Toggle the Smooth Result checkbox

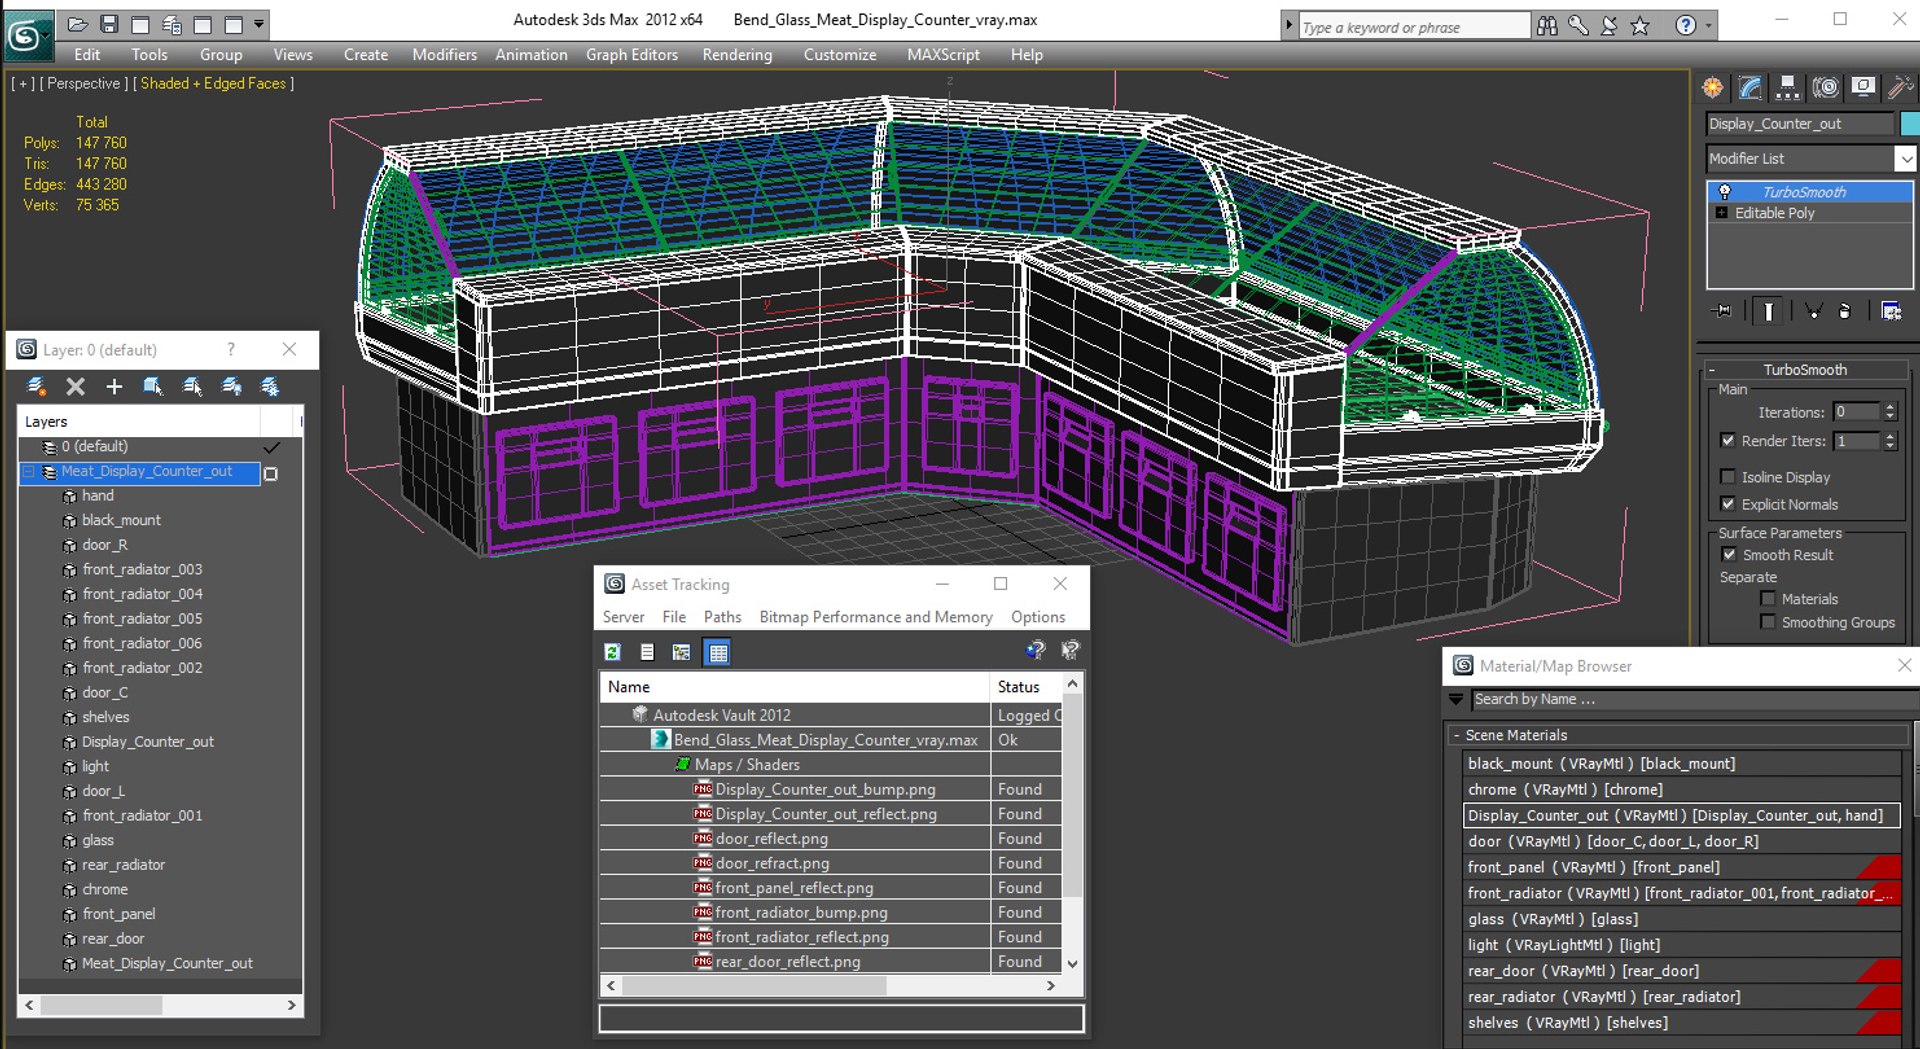click(1729, 555)
